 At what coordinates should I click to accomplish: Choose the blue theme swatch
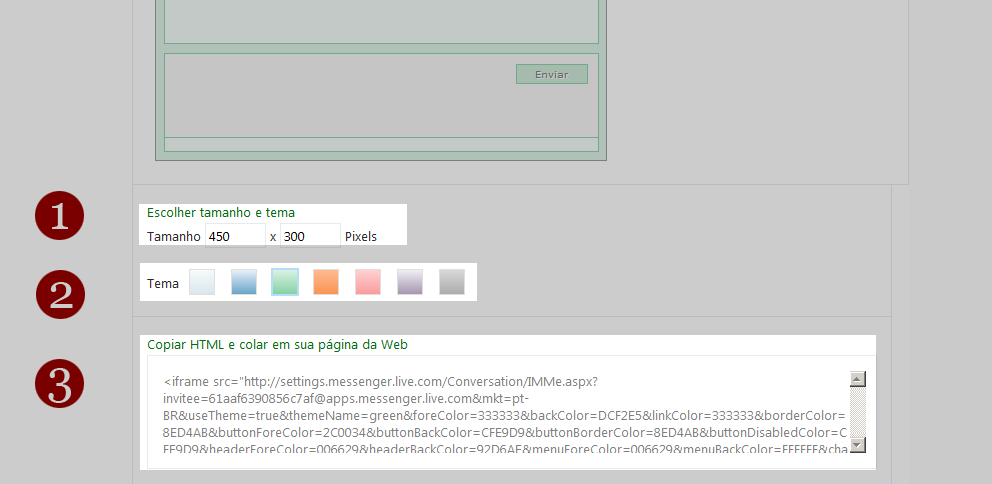244,282
